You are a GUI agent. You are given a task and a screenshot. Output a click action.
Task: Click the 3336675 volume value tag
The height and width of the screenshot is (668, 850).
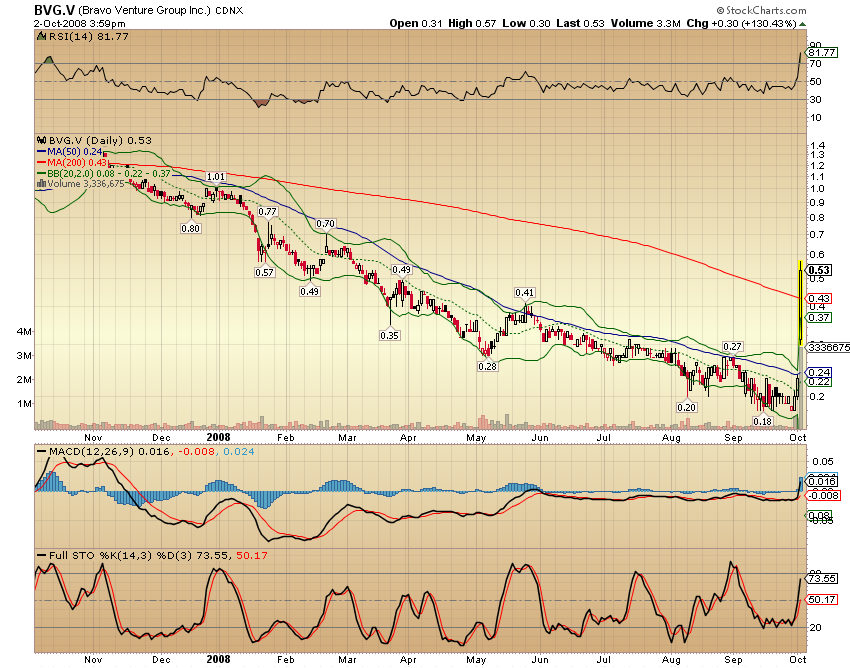828,347
